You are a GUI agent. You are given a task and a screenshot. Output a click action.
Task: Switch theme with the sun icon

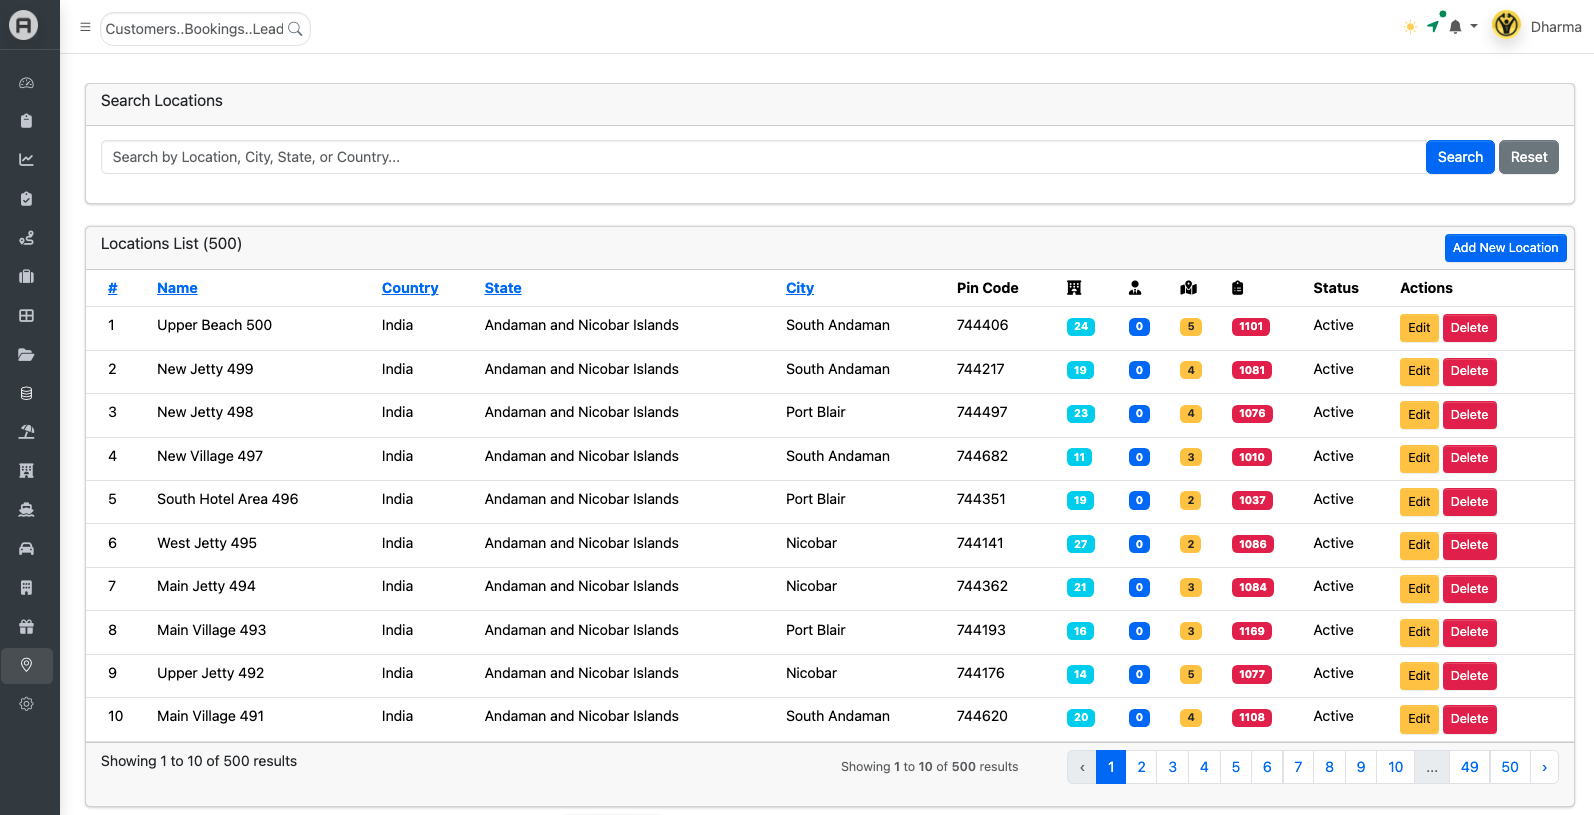click(x=1410, y=27)
